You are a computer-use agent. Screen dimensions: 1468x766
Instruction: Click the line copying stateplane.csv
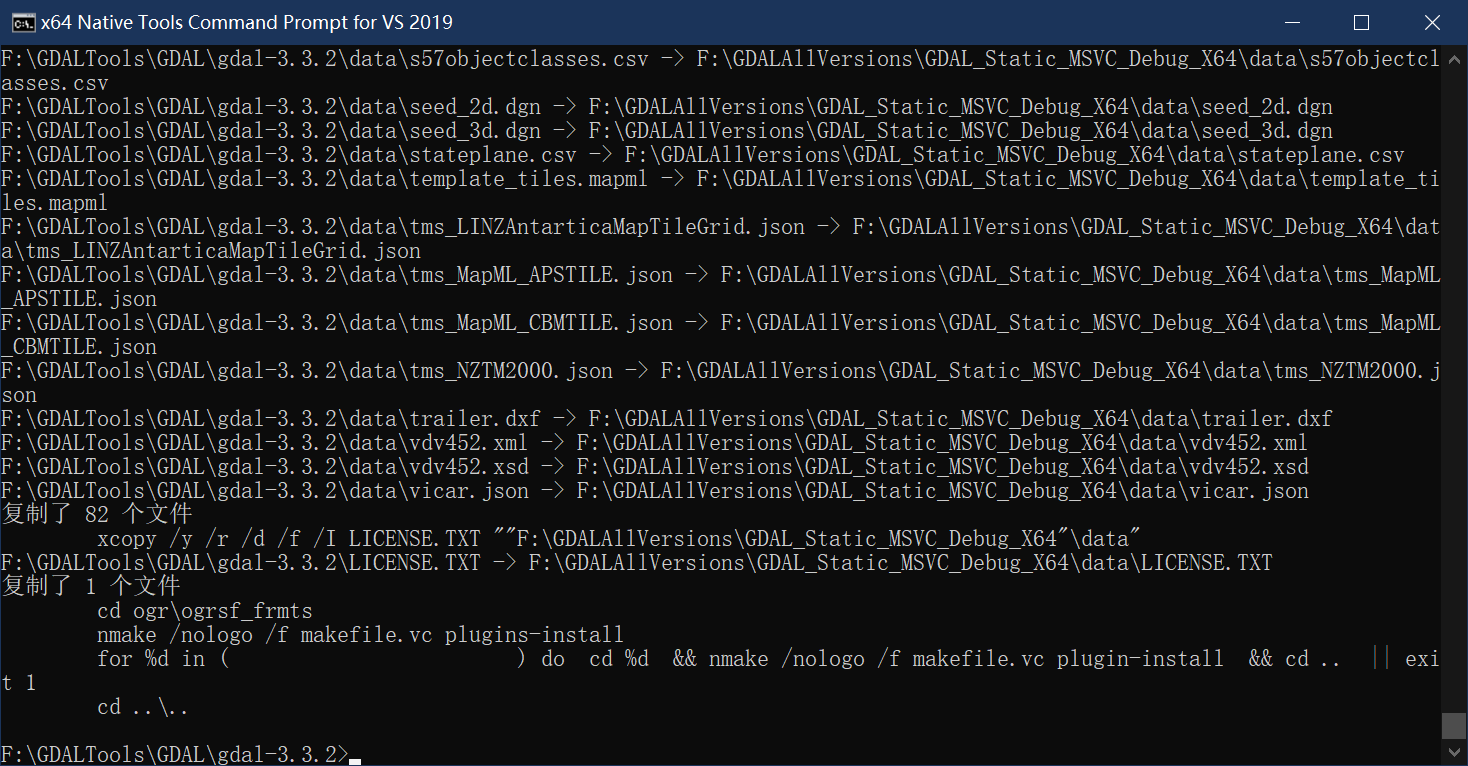tap(703, 154)
